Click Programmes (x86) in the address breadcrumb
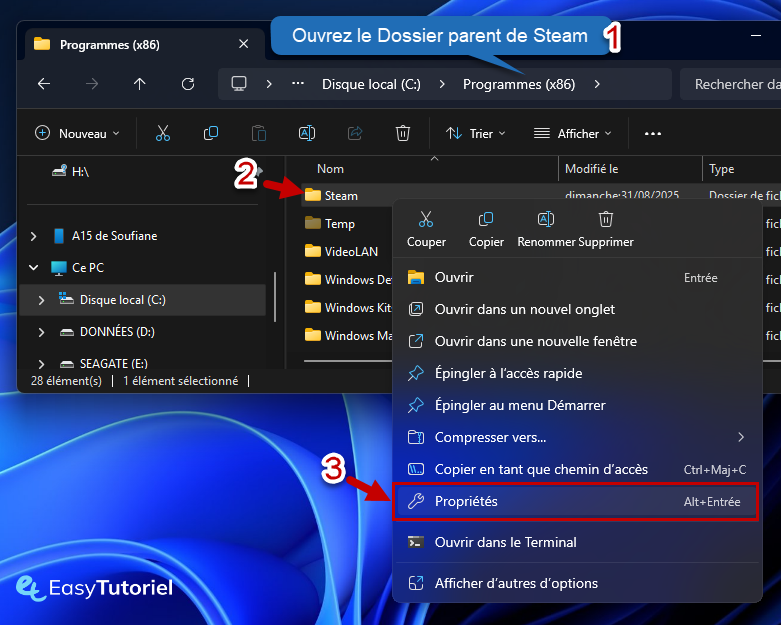Viewport: 781px width, 625px height. click(518, 84)
